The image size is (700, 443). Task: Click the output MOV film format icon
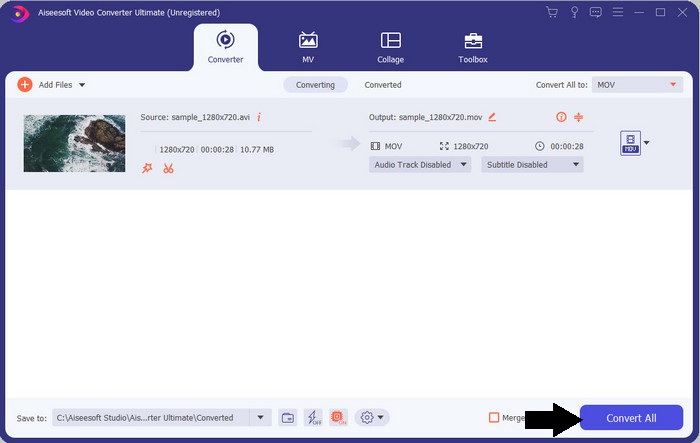click(375, 146)
